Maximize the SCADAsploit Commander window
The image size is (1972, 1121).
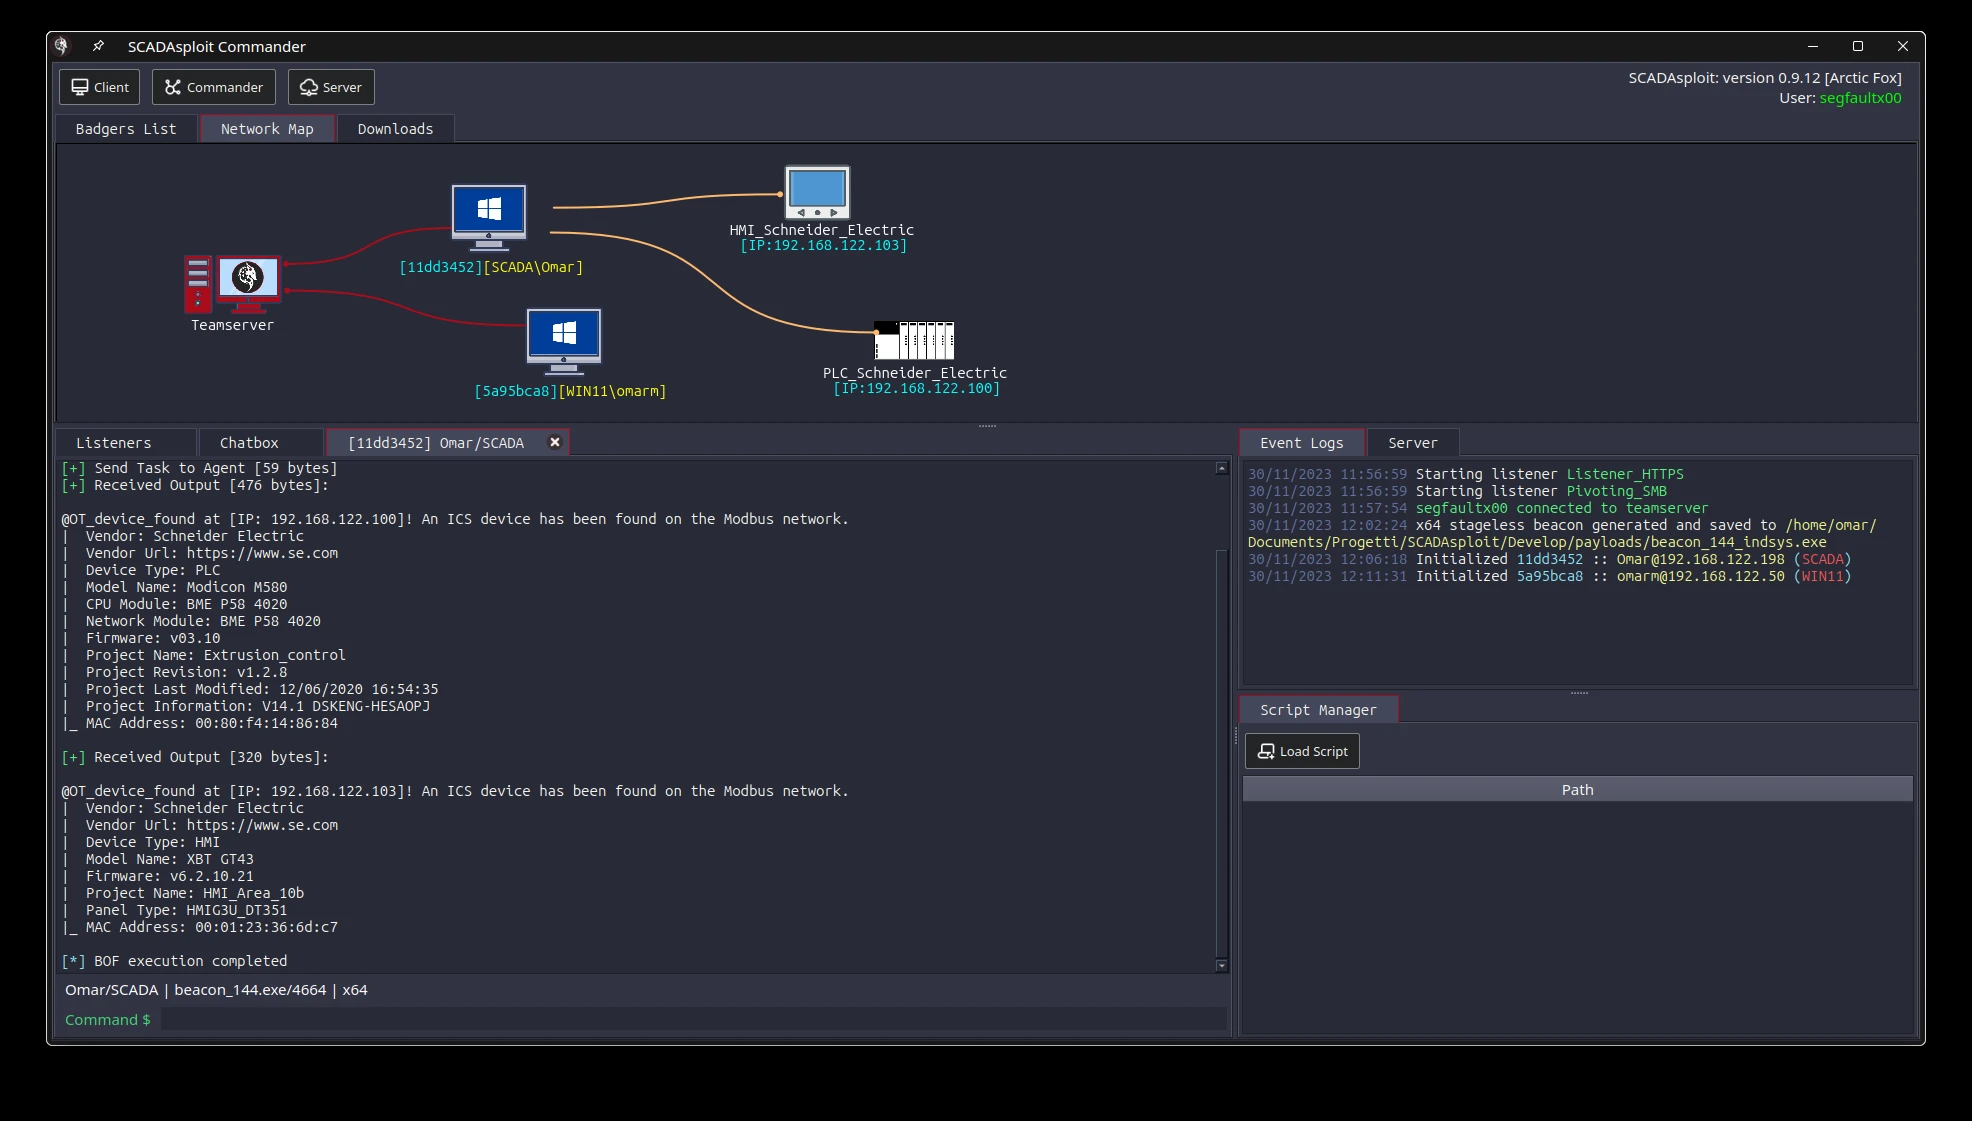[1857, 46]
